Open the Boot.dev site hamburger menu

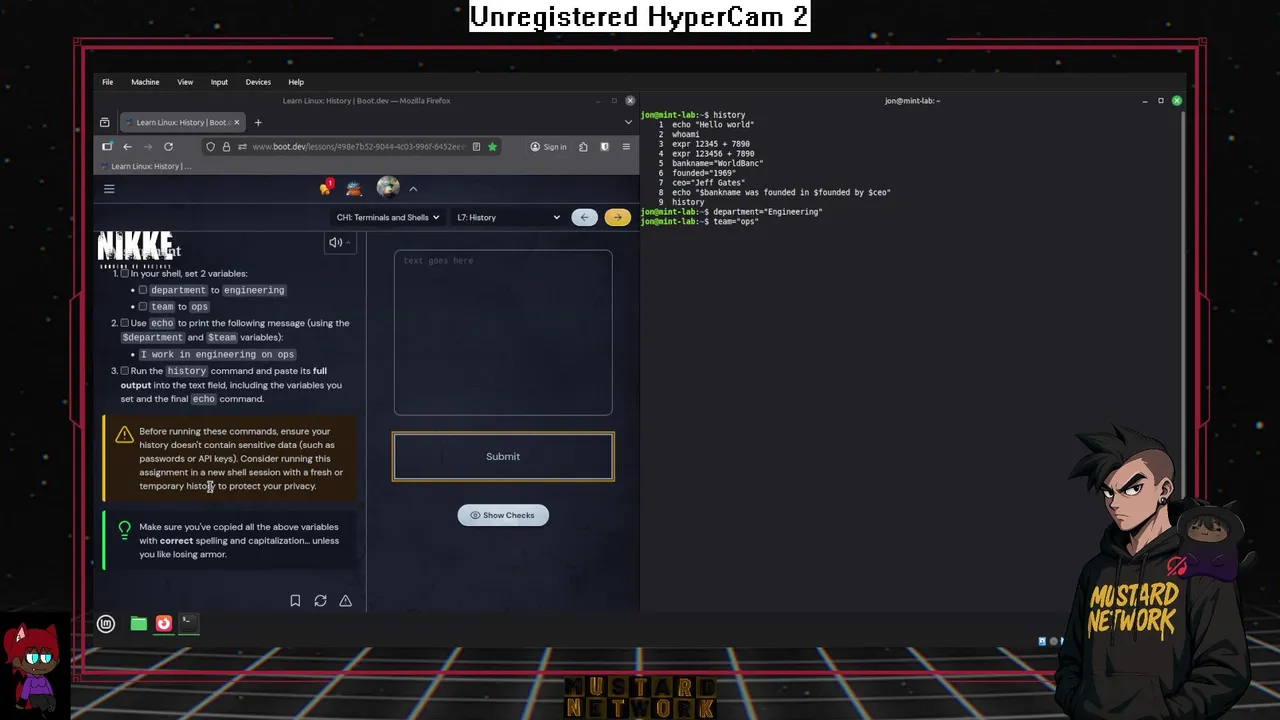point(109,188)
